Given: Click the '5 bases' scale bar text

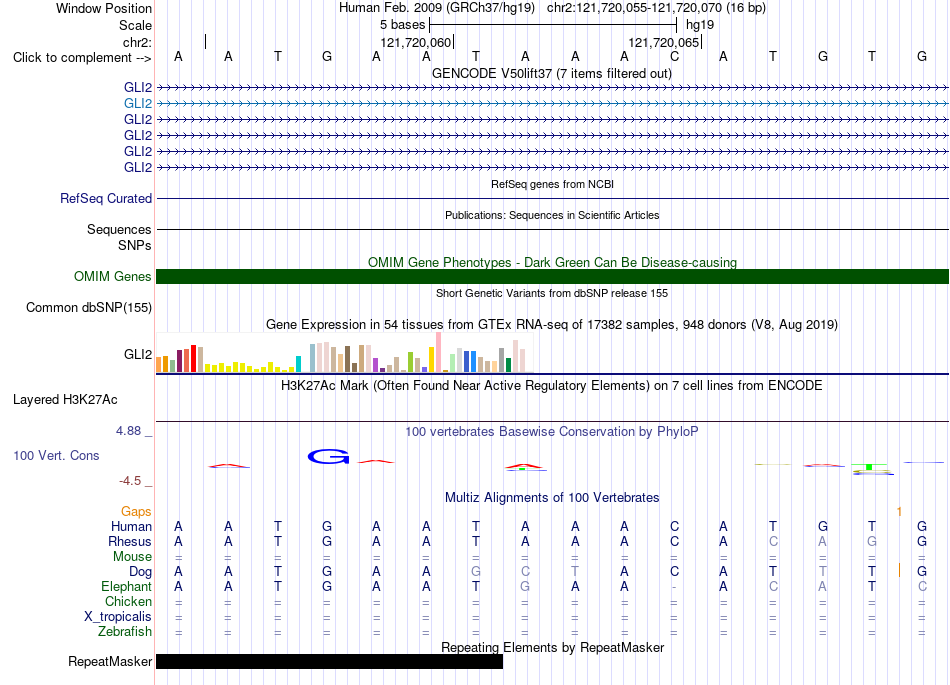Looking at the screenshot, I should pyautogui.click(x=403, y=25).
